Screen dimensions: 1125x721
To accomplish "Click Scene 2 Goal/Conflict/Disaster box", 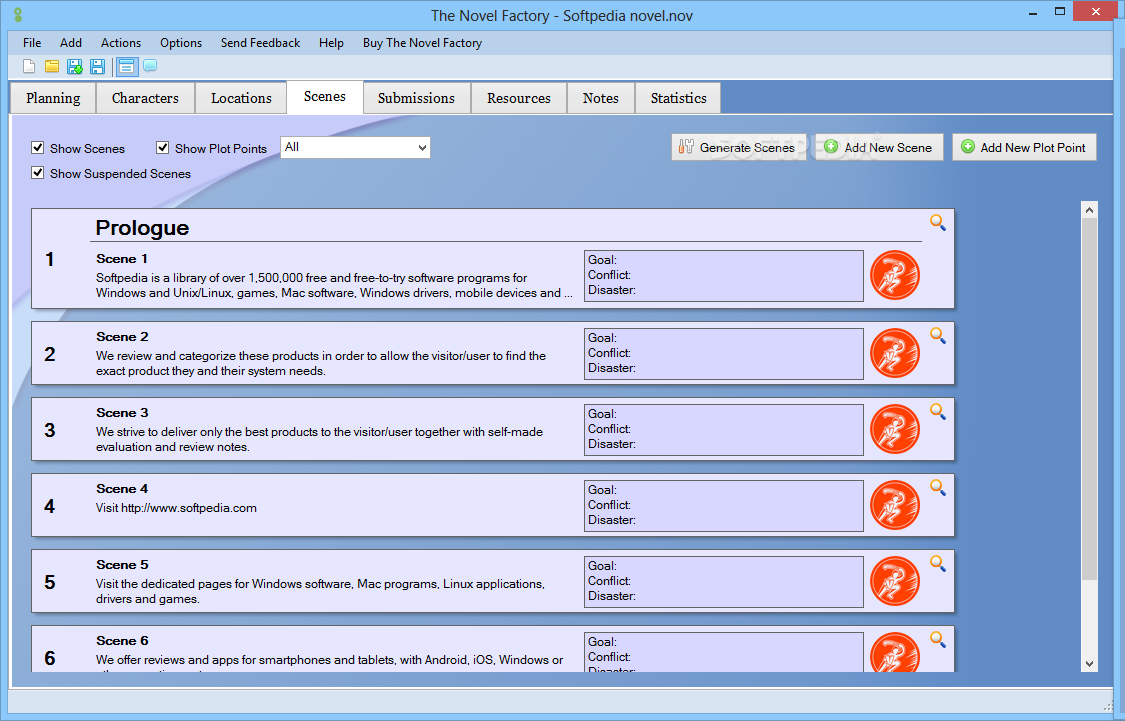I will pos(724,354).
